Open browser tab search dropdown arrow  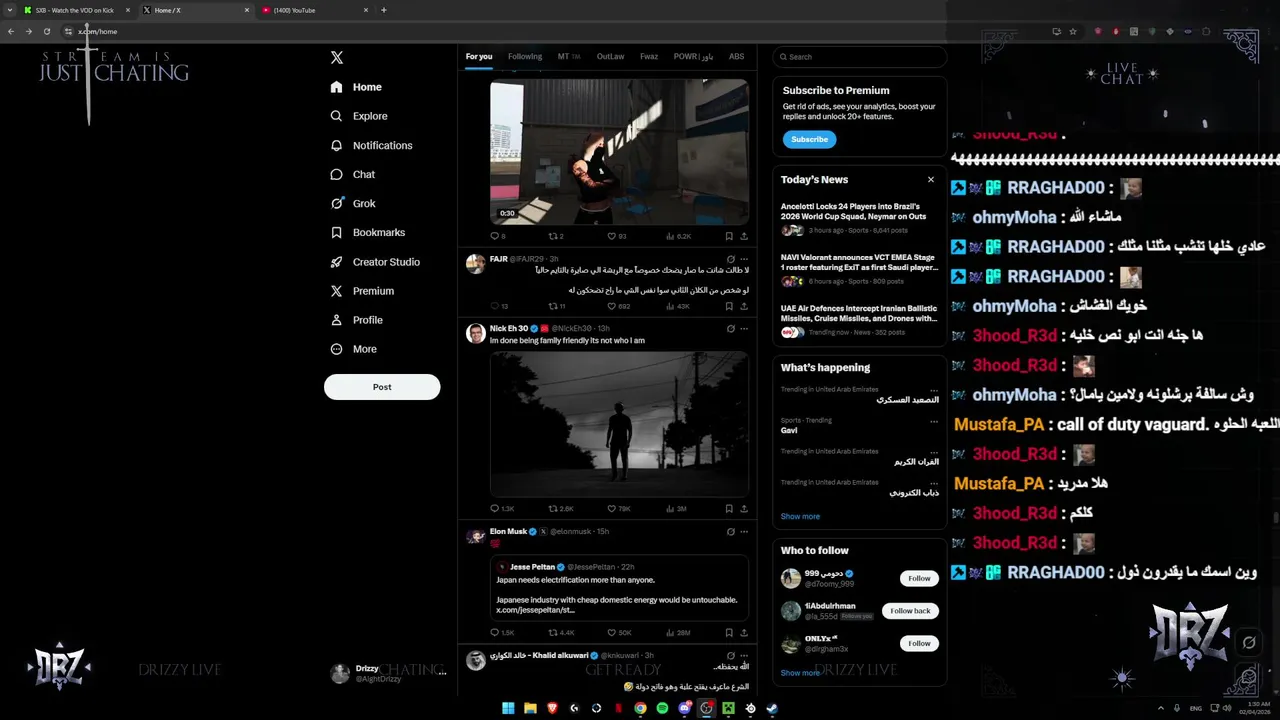pyautogui.click(x=9, y=10)
